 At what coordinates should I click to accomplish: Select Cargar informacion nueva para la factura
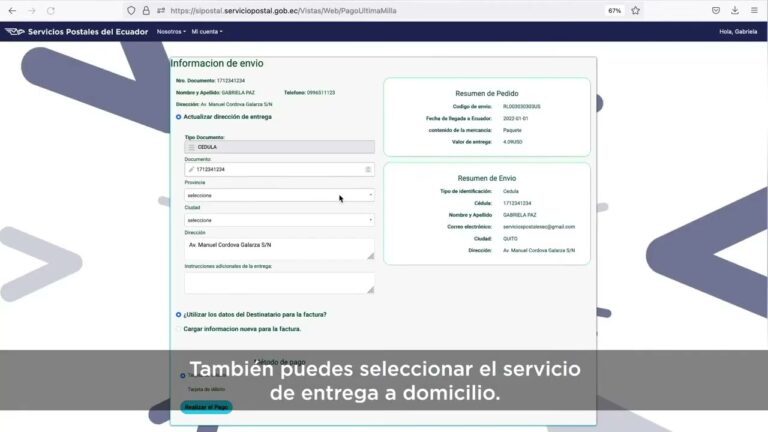click(178, 329)
